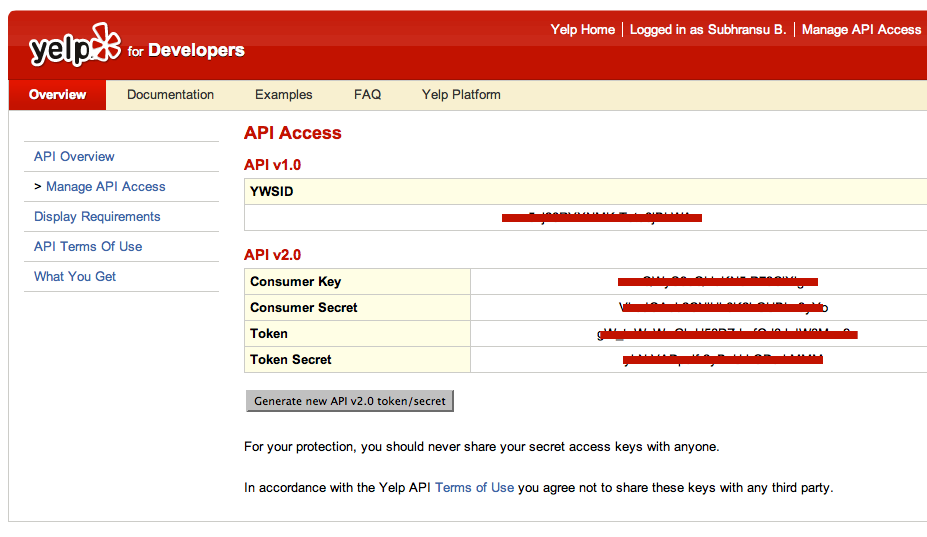Select Manage API Access in the sidebar

click(106, 187)
